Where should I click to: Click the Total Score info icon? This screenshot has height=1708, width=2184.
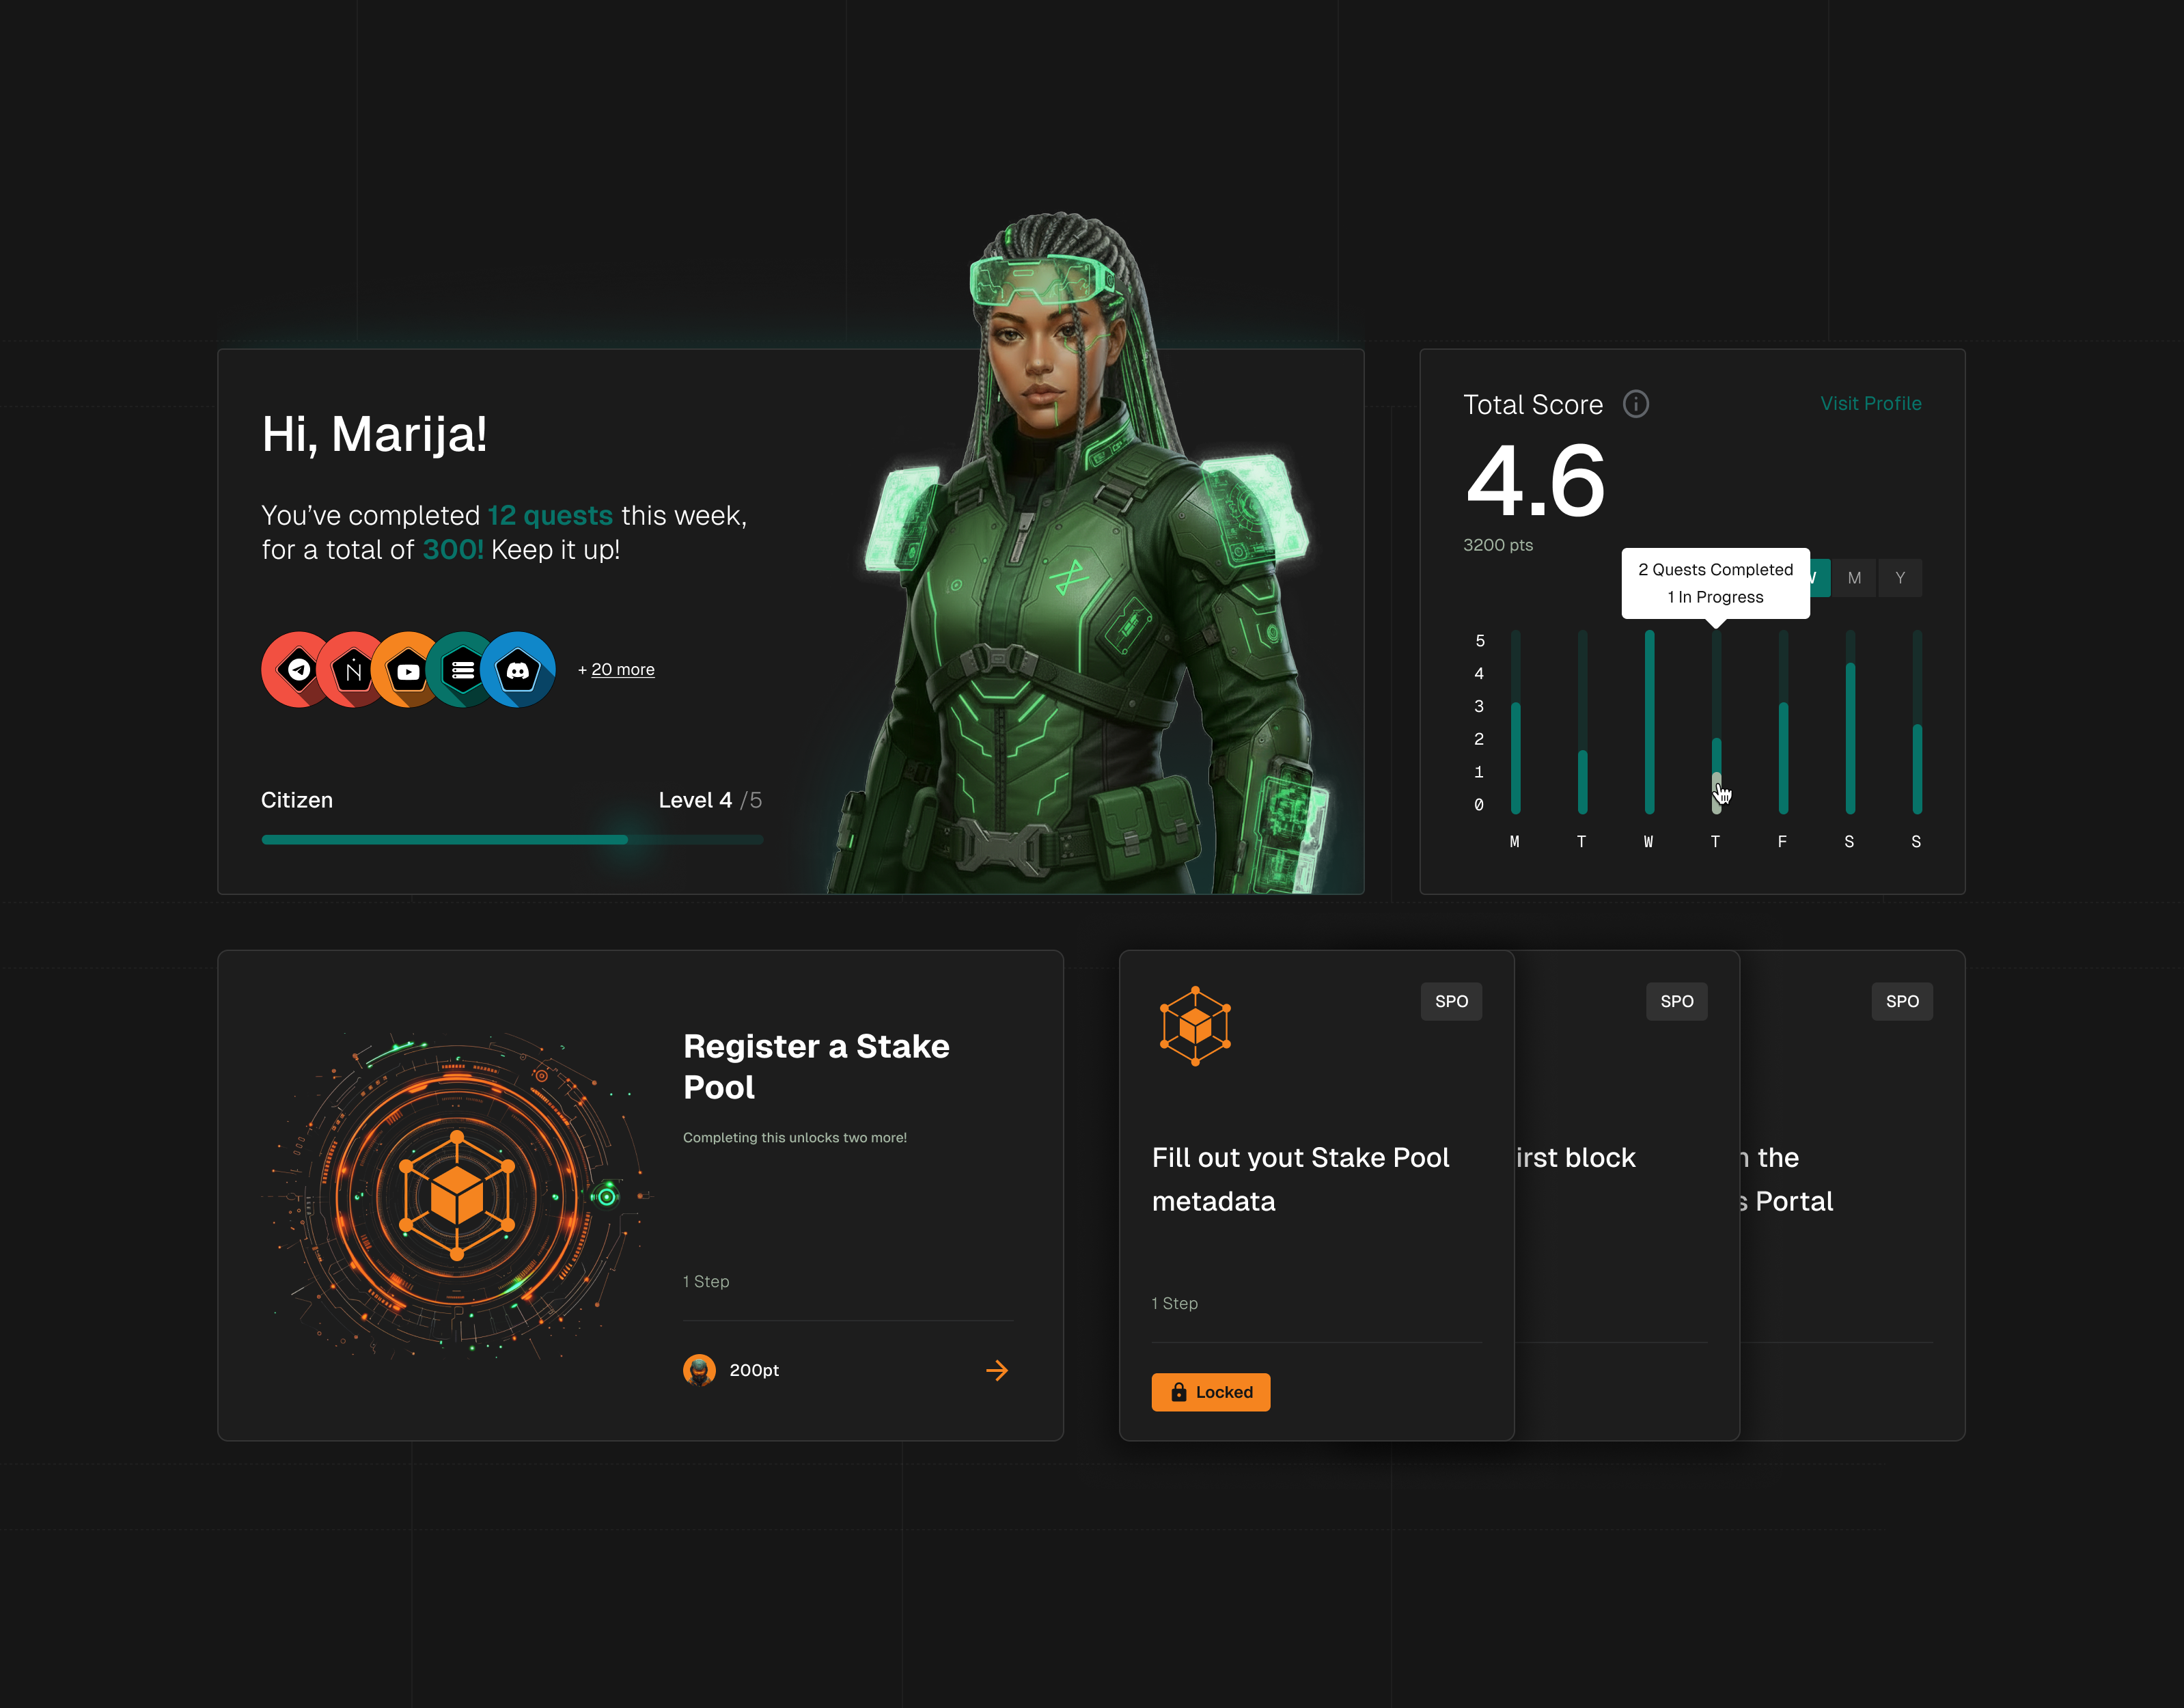(x=1635, y=404)
